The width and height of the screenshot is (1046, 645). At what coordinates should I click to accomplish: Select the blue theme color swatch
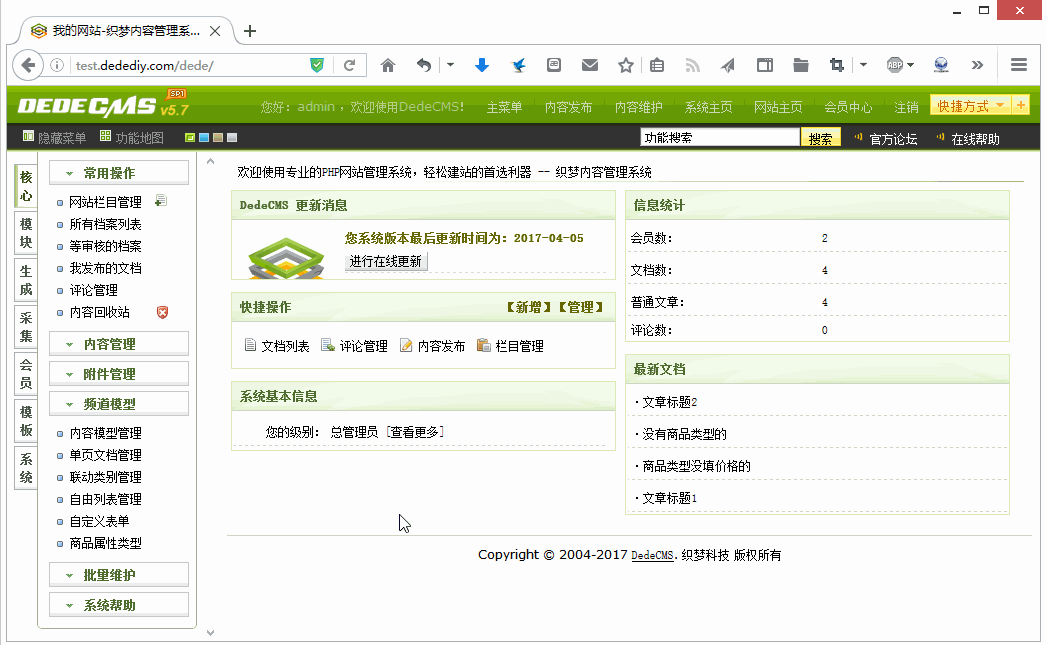[x=202, y=135]
